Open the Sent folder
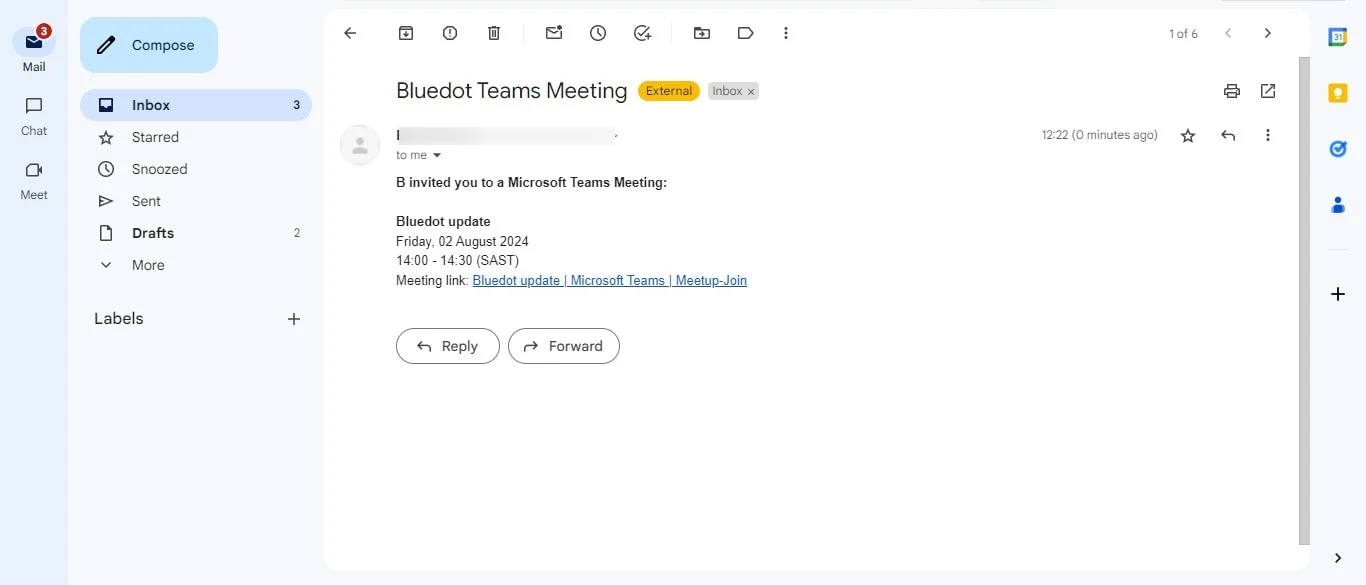This screenshot has width=1366, height=585. point(196,201)
